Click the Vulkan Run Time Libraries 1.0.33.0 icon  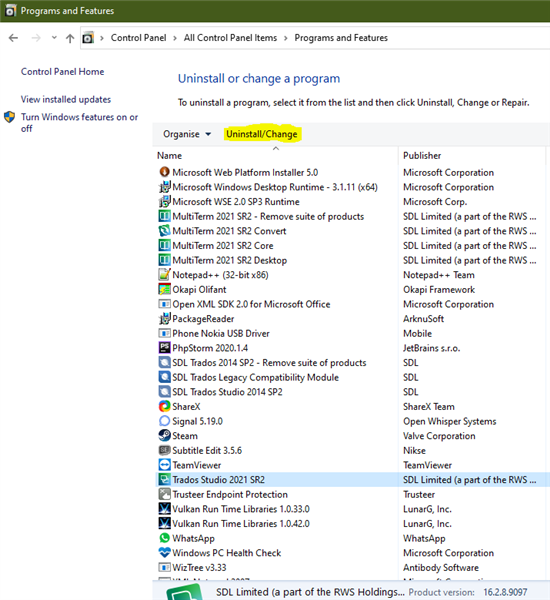point(164,509)
